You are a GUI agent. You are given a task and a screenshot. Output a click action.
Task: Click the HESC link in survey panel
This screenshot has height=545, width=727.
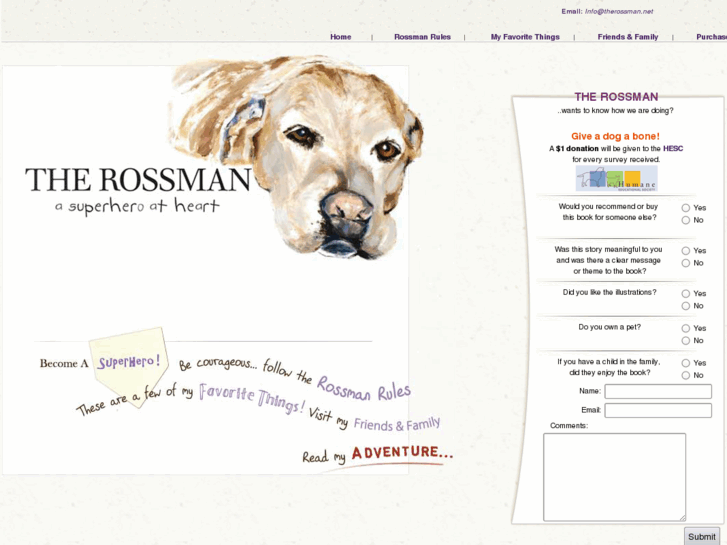[x=672, y=148]
